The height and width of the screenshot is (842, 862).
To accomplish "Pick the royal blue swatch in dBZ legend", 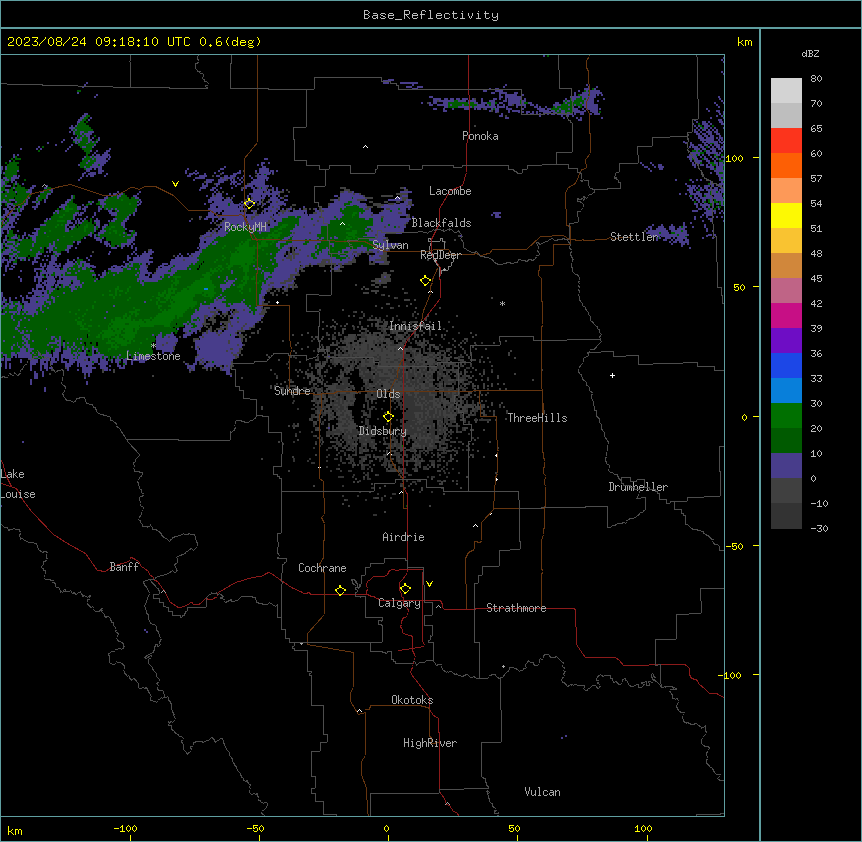I will tap(786, 365).
